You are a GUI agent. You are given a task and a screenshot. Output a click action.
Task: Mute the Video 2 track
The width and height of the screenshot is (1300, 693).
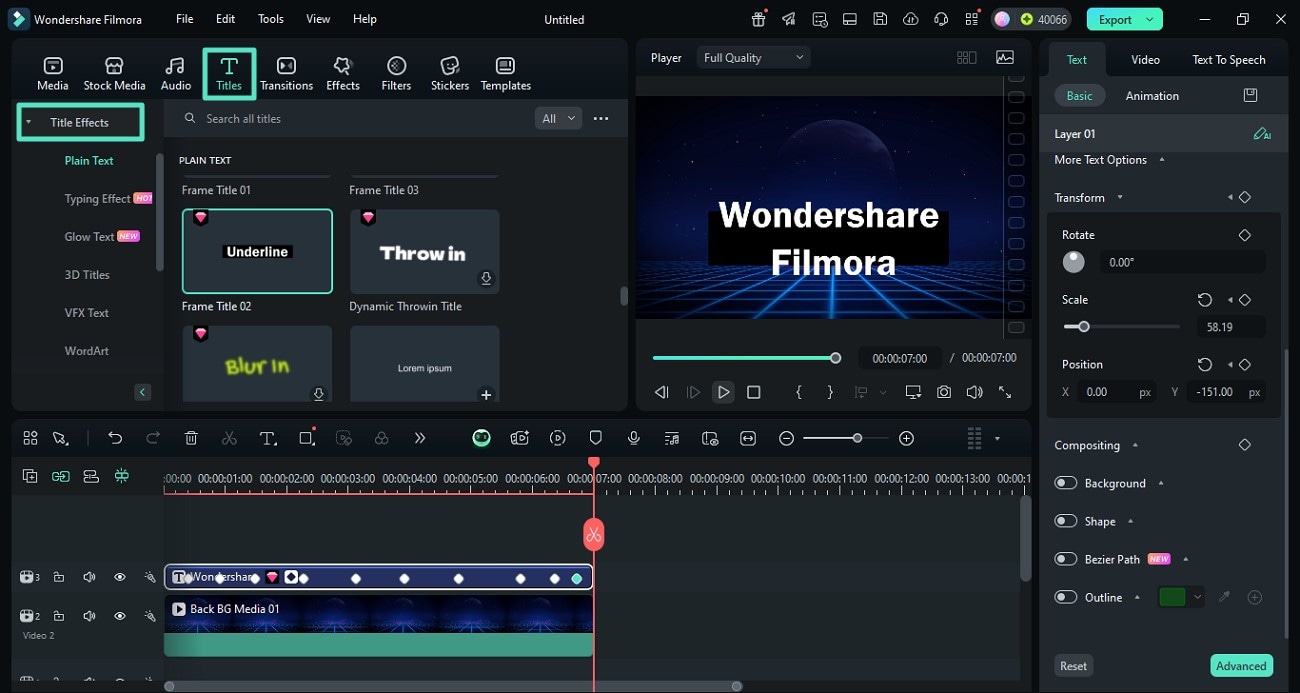tap(89, 616)
